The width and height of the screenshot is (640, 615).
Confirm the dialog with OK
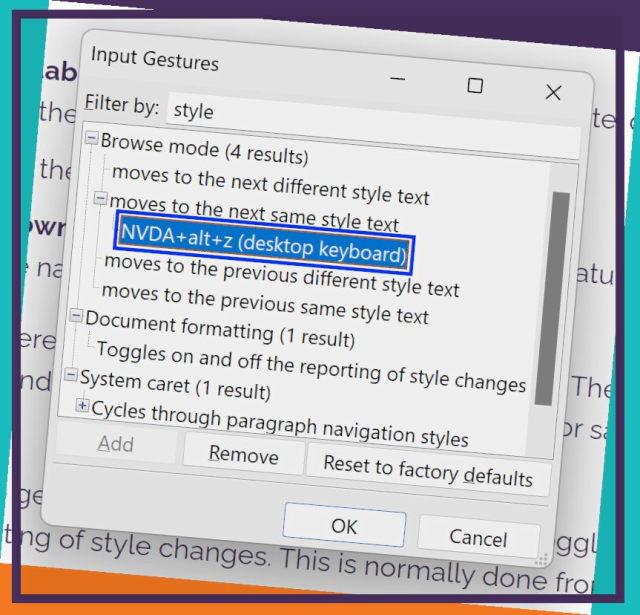click(x=344, y=525)
